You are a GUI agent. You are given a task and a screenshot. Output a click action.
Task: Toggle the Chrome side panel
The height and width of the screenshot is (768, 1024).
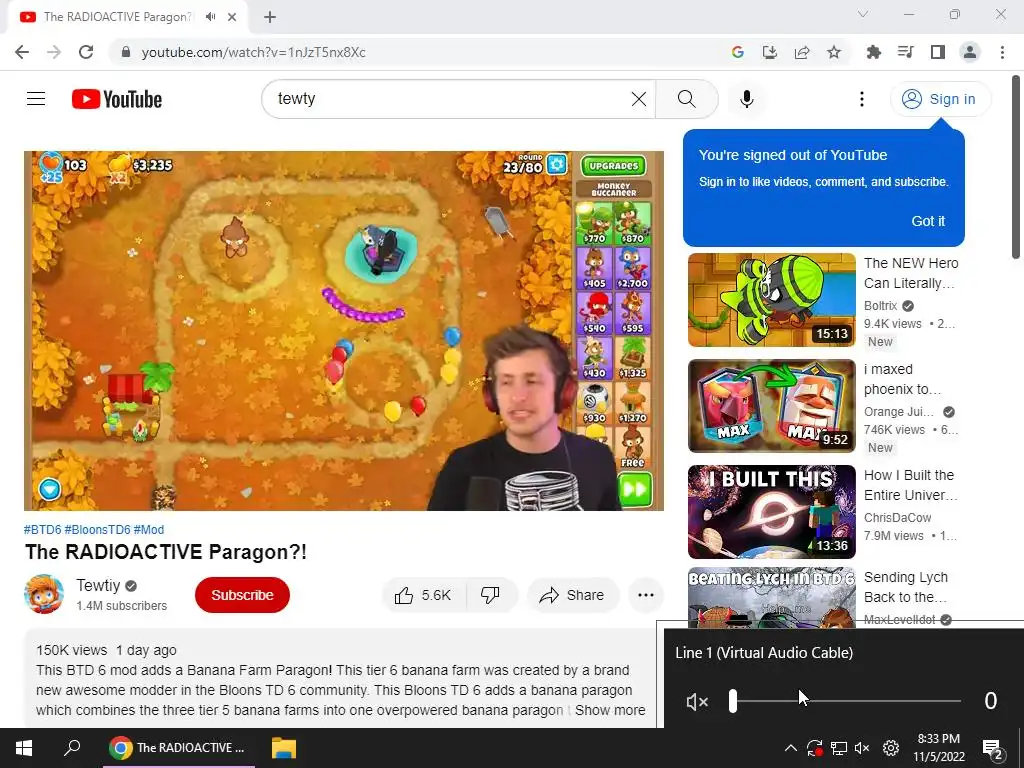click(938, 52)
